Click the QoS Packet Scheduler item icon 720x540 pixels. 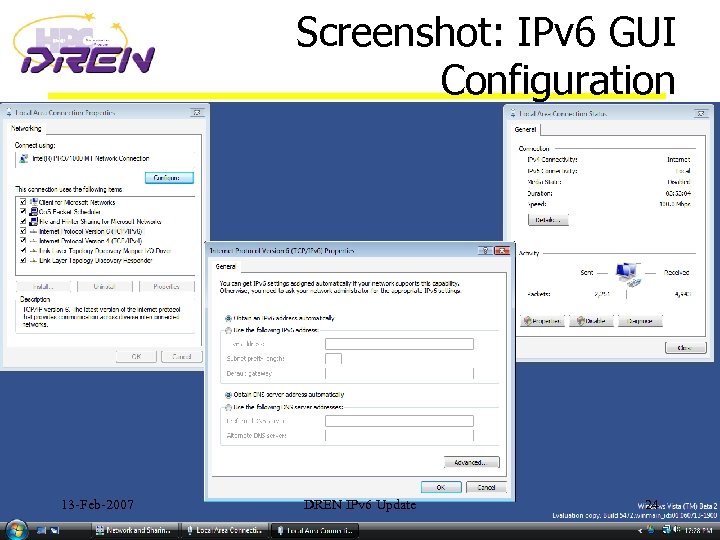tap(34, 212)
